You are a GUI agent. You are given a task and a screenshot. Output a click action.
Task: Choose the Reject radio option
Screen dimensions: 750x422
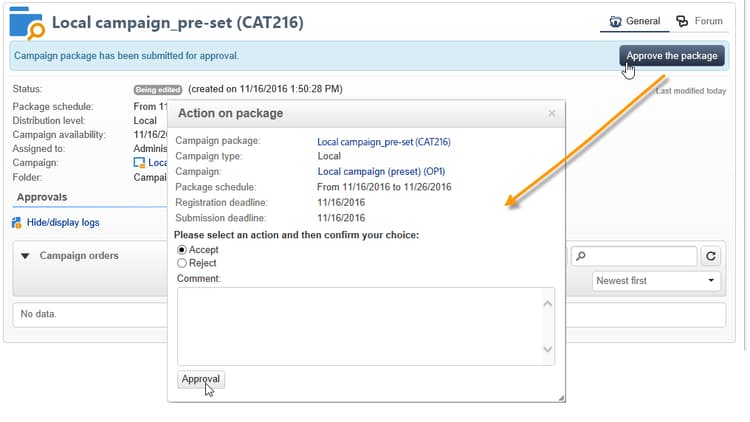point(182,263)
